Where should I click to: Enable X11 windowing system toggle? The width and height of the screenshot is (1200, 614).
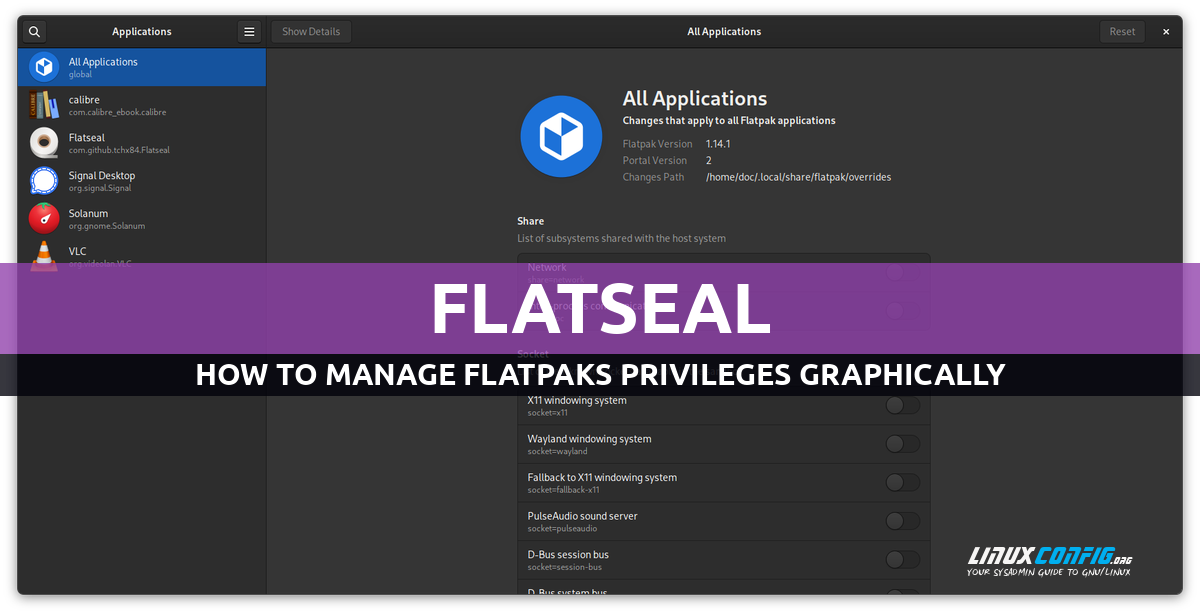pos(902,405)
